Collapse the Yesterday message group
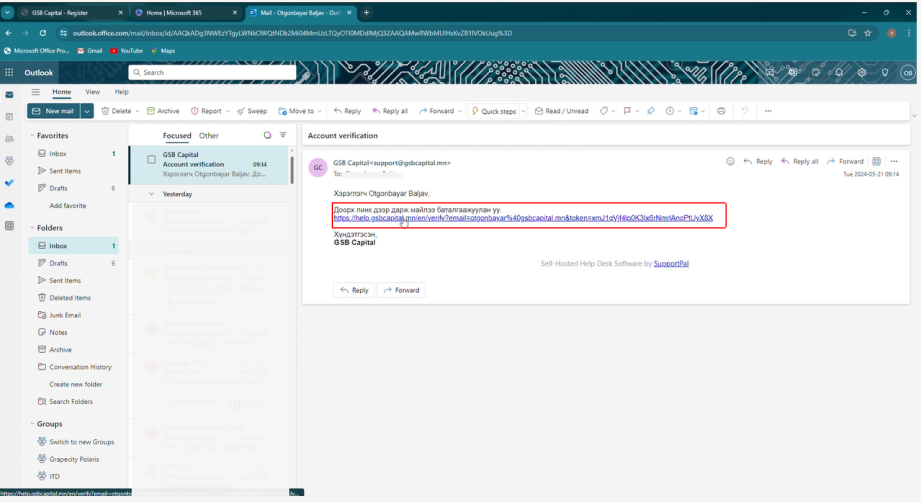This screenshot has width=921, height=502. coord(152,194)
